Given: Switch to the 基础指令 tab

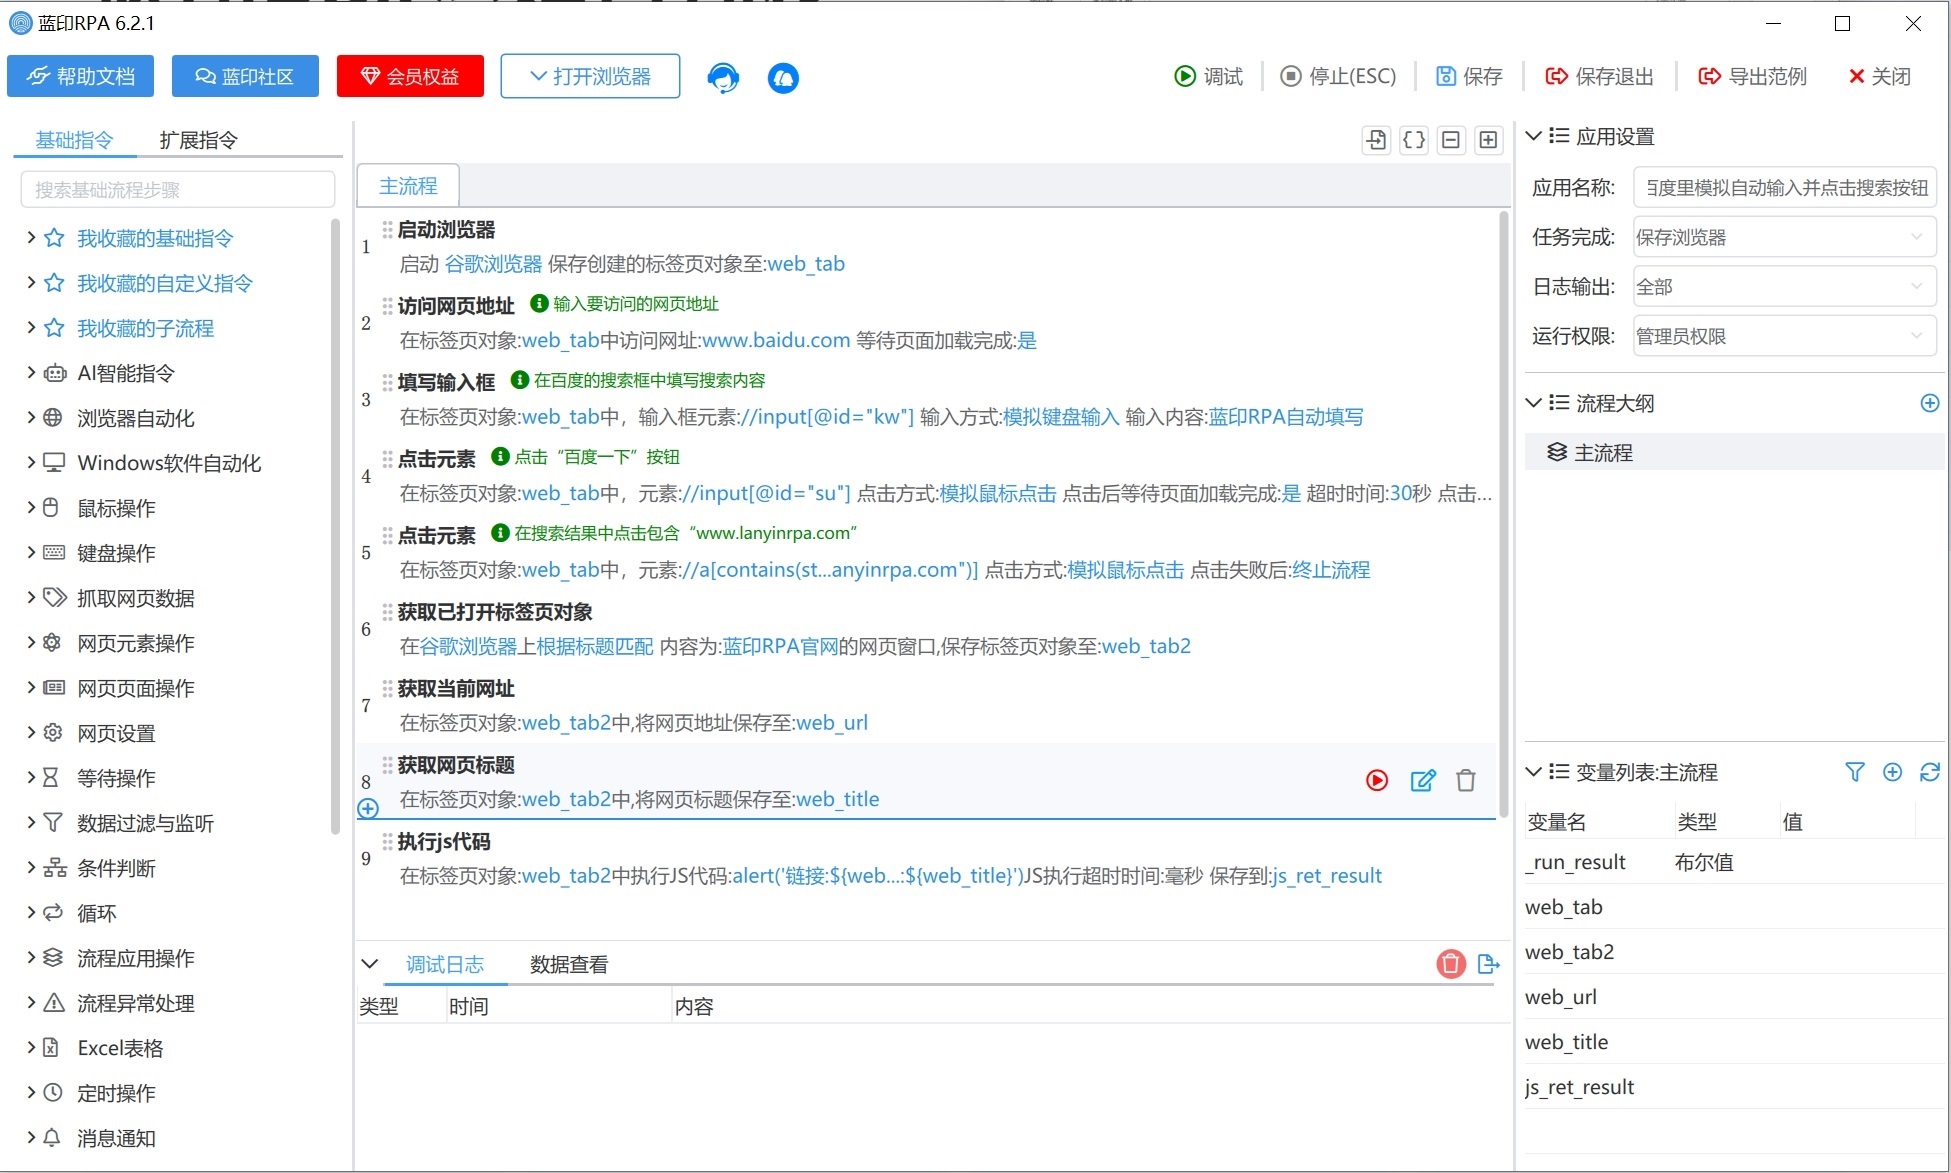Looking at the screenshot, I should [x=74, y=140].
